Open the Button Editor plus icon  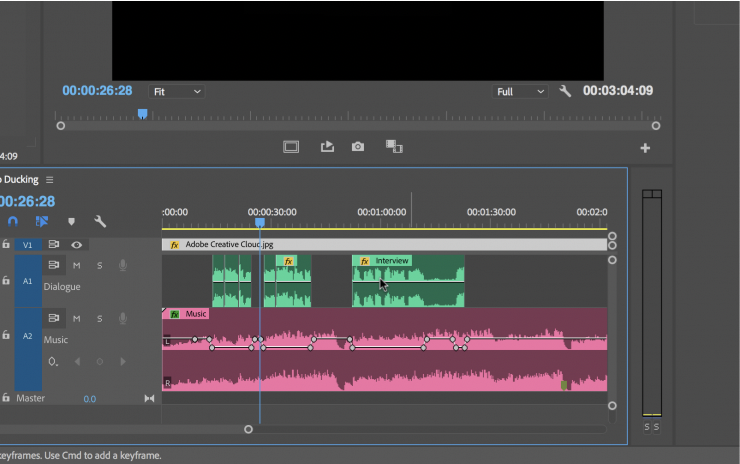[645, 148]
